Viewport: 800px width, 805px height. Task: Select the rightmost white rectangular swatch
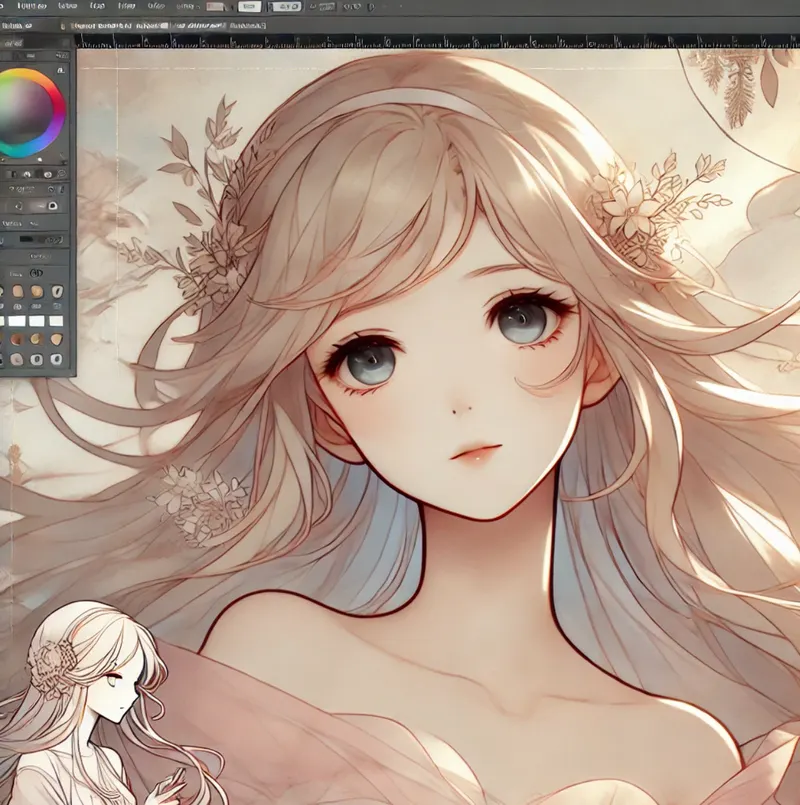(55, 321)
